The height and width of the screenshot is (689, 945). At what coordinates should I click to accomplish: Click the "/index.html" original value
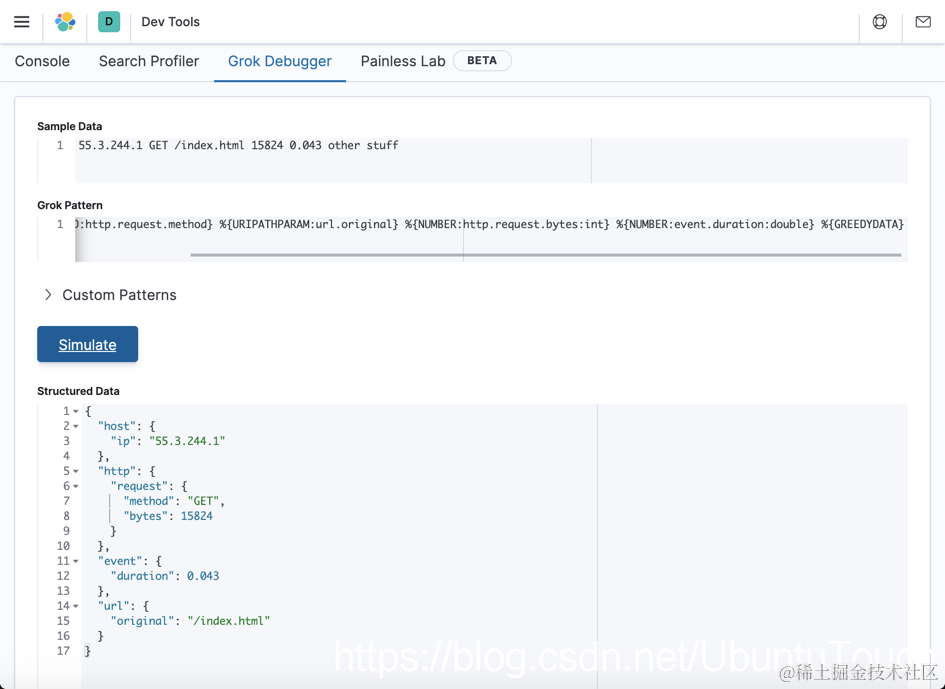click(x=228, y=621)
